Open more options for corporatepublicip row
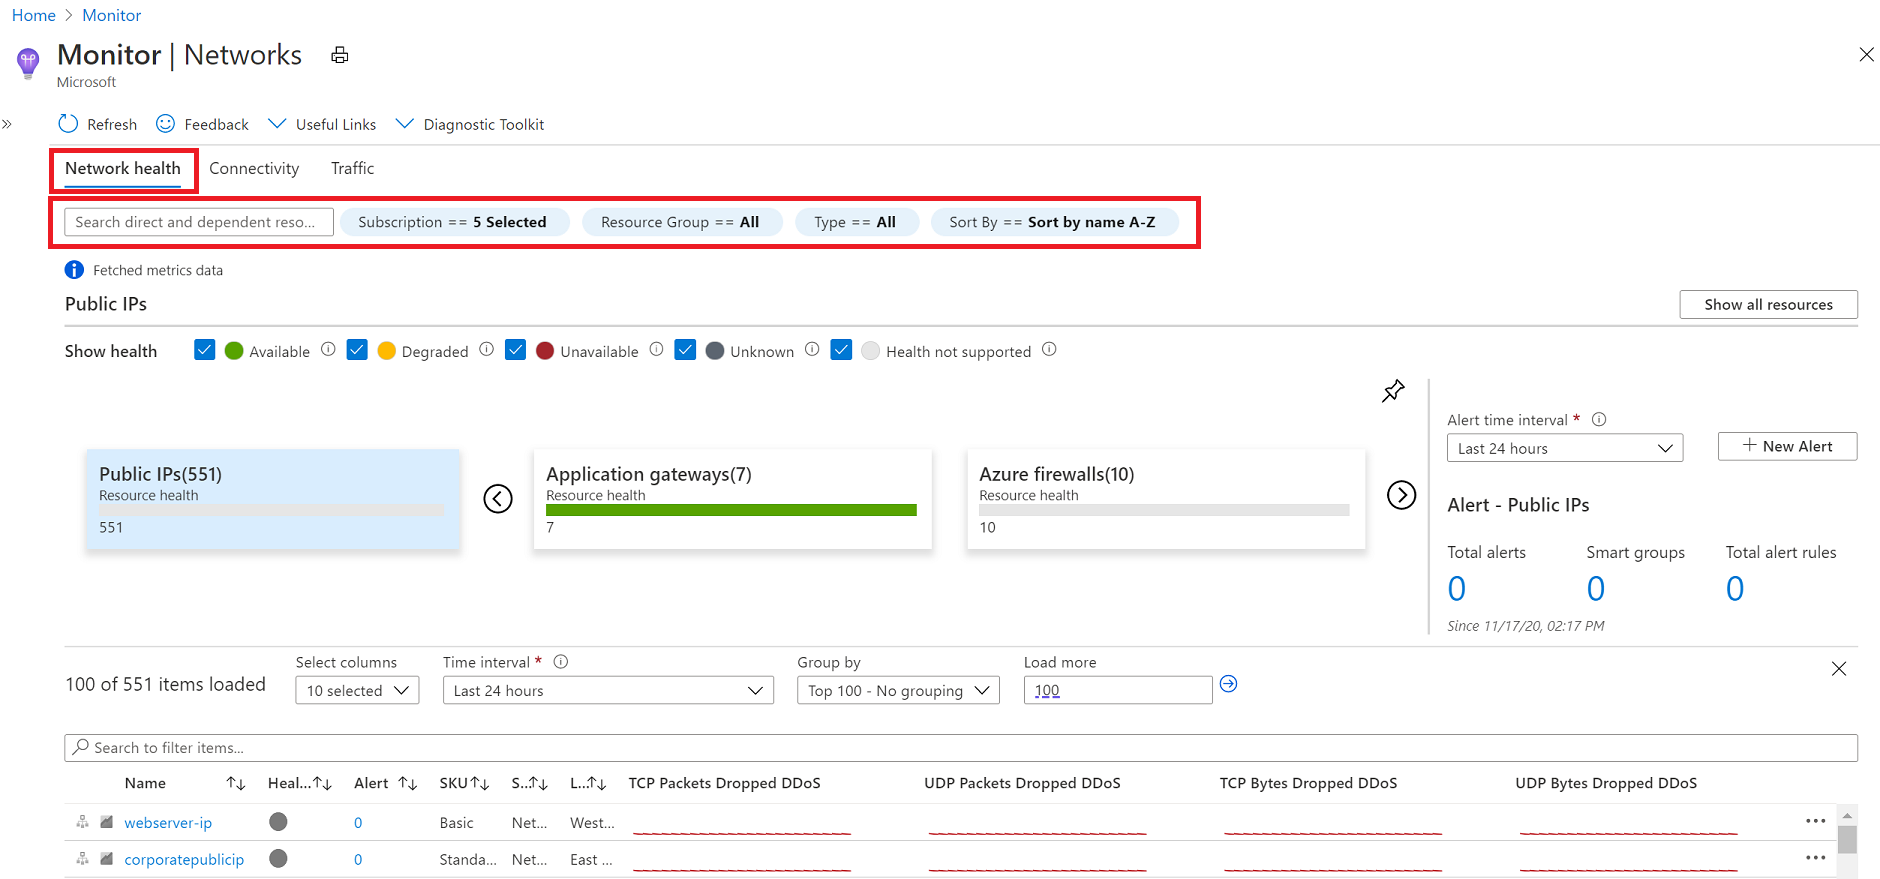 pos(1816,858)
